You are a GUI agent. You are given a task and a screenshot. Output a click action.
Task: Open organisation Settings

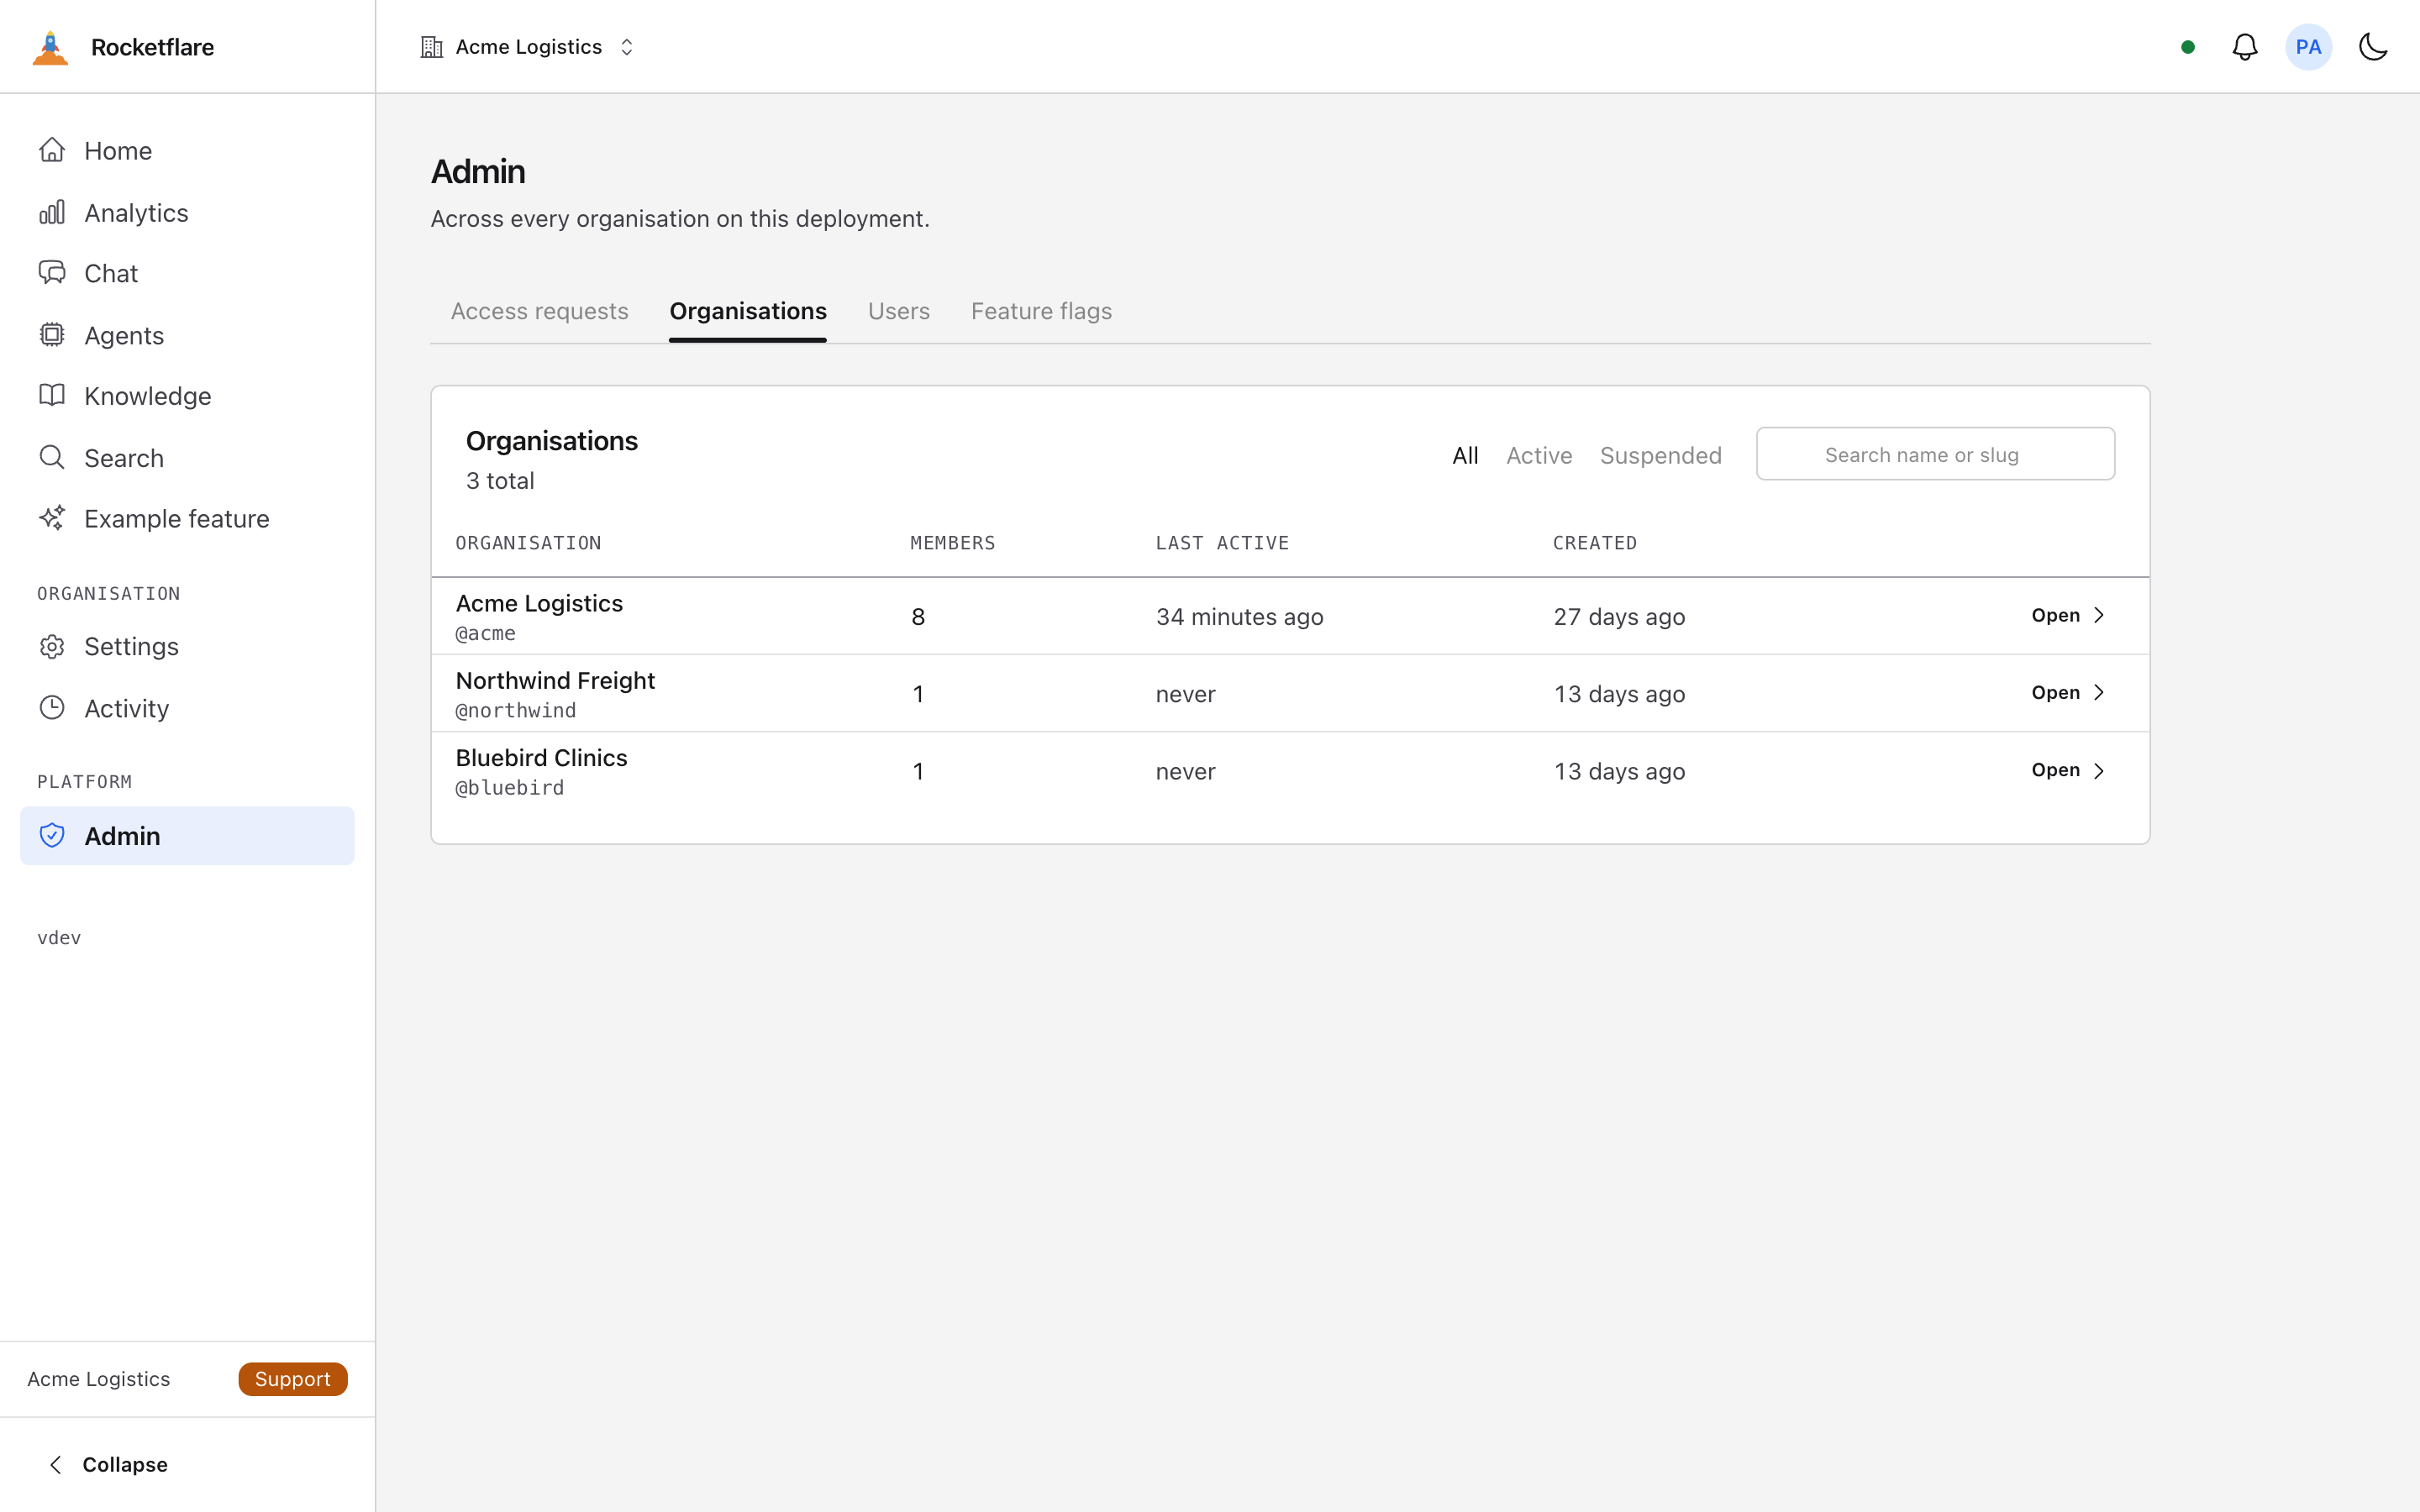(x=187, y=647)
